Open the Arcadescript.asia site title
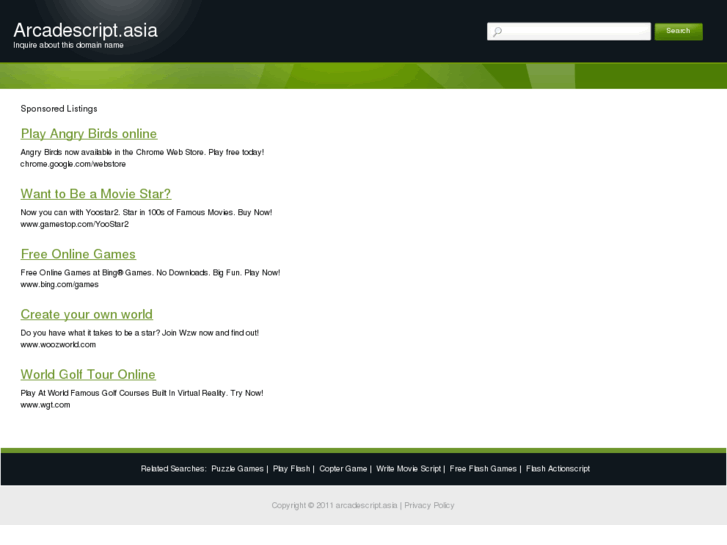 click(85, 30)
